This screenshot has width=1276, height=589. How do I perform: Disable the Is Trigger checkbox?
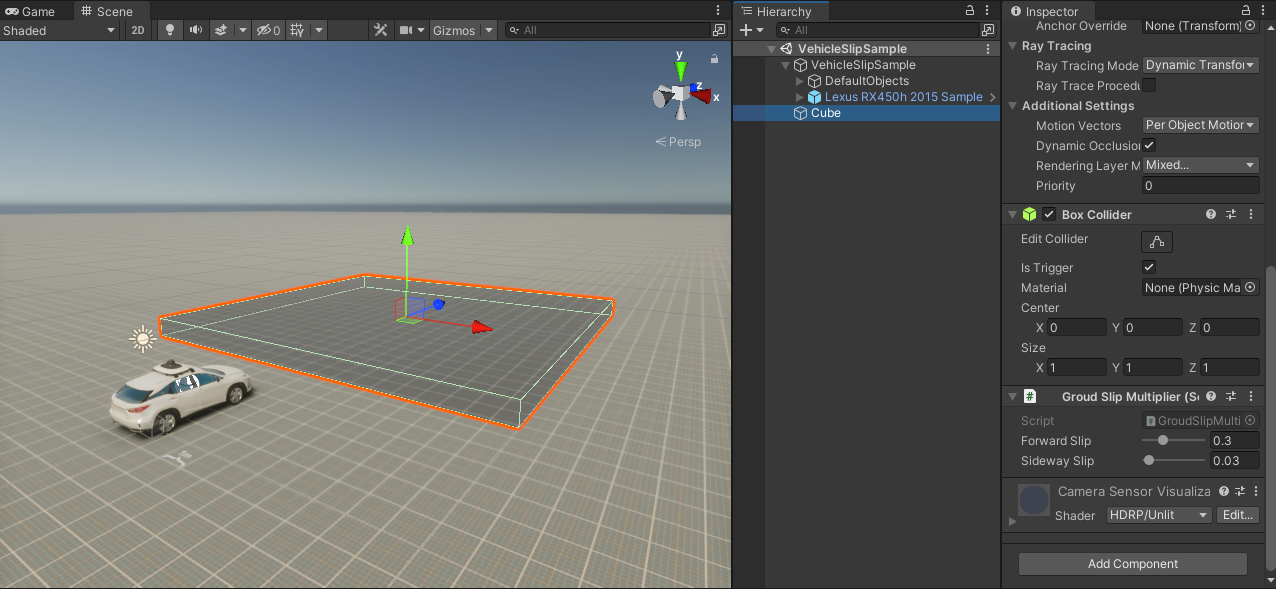pyautogui.click(x=1149, y=267)
